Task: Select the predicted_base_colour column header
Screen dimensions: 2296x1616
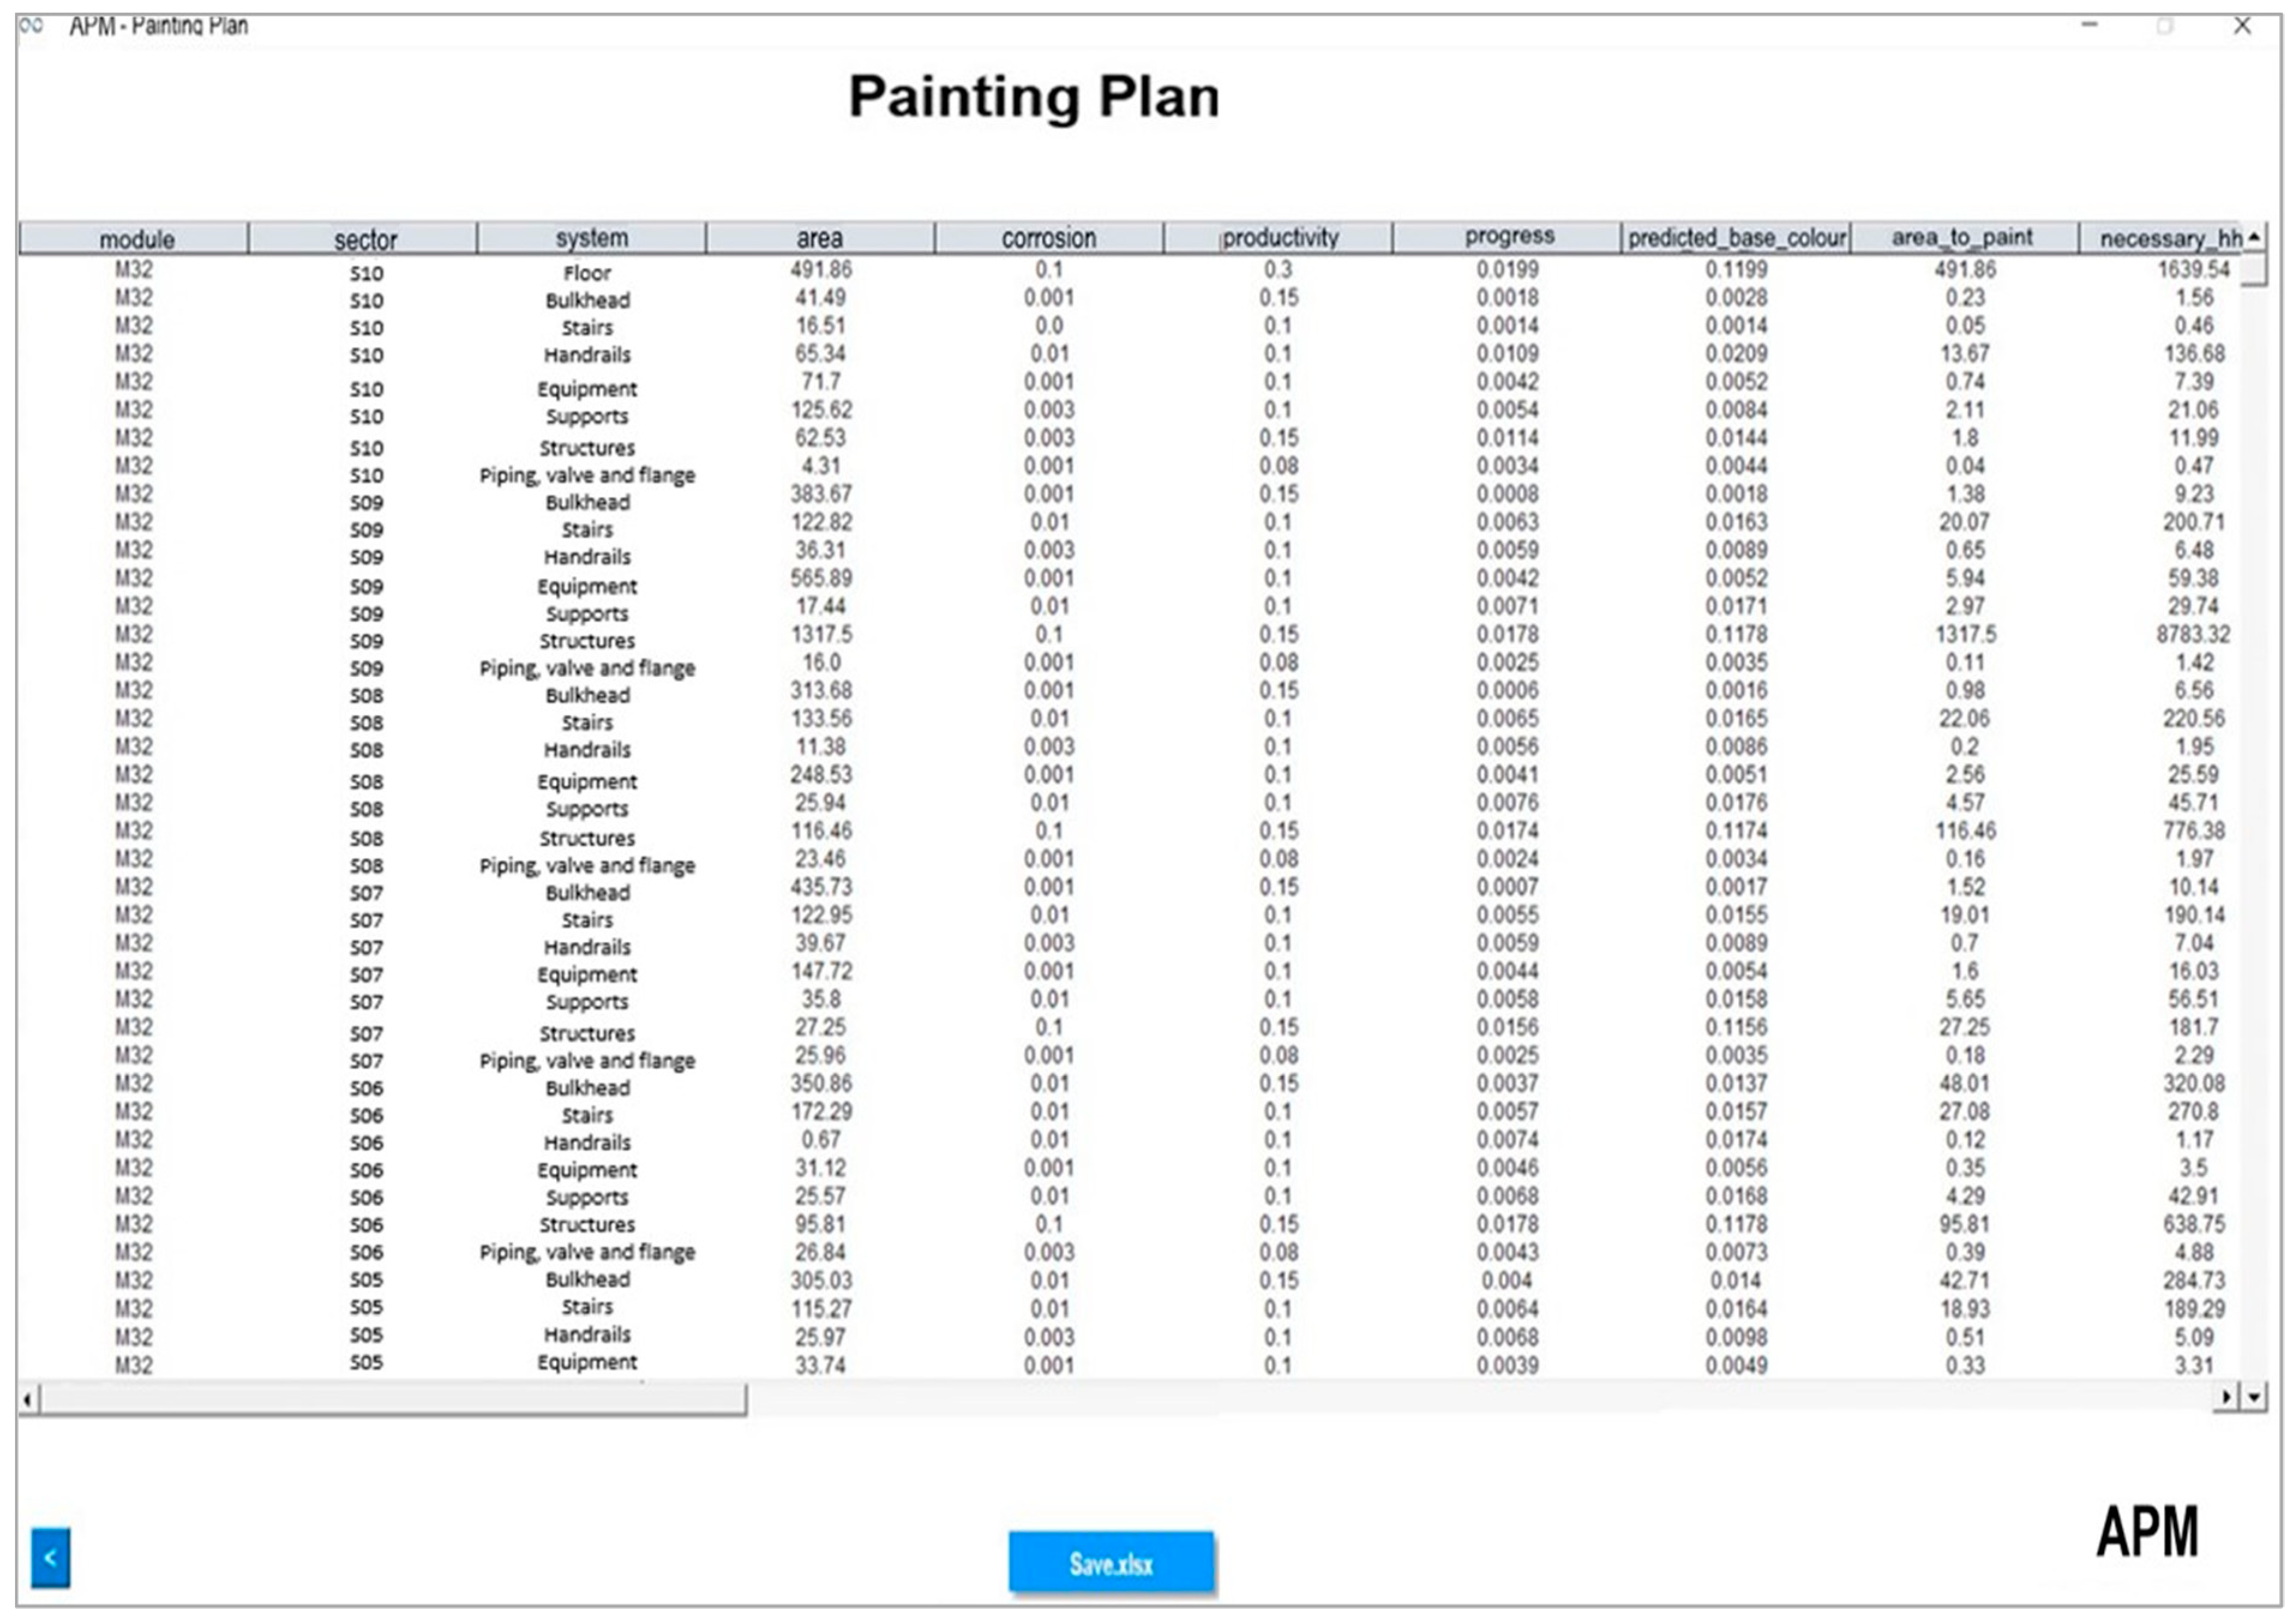Action: tap(1736, 238)
